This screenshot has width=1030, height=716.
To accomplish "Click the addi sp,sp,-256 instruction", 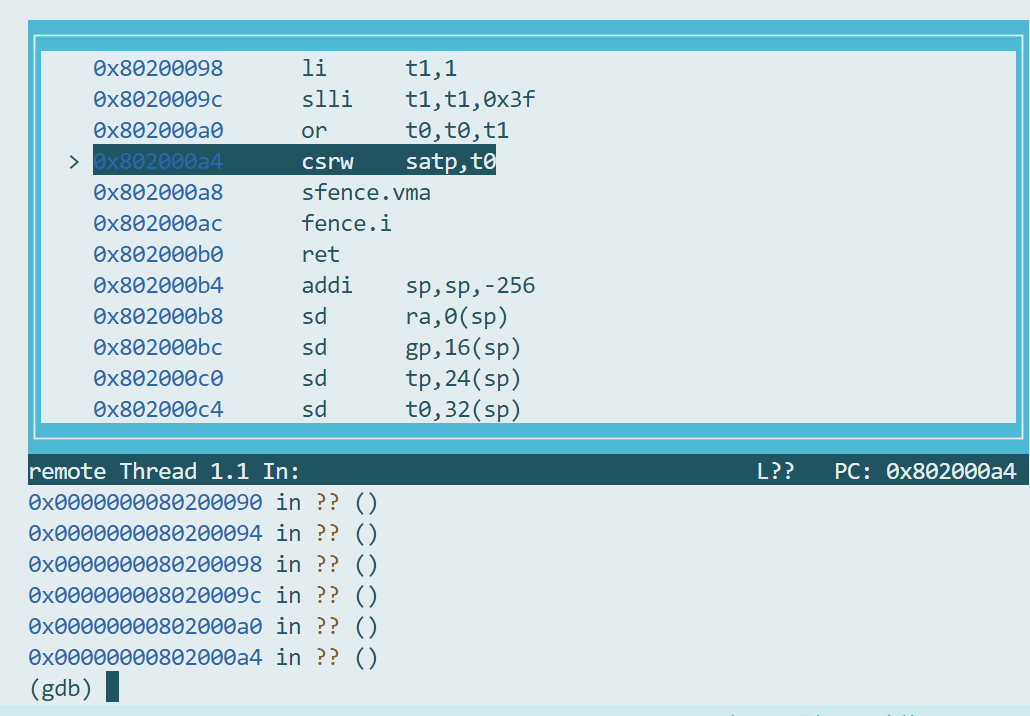I will (417, 286).
